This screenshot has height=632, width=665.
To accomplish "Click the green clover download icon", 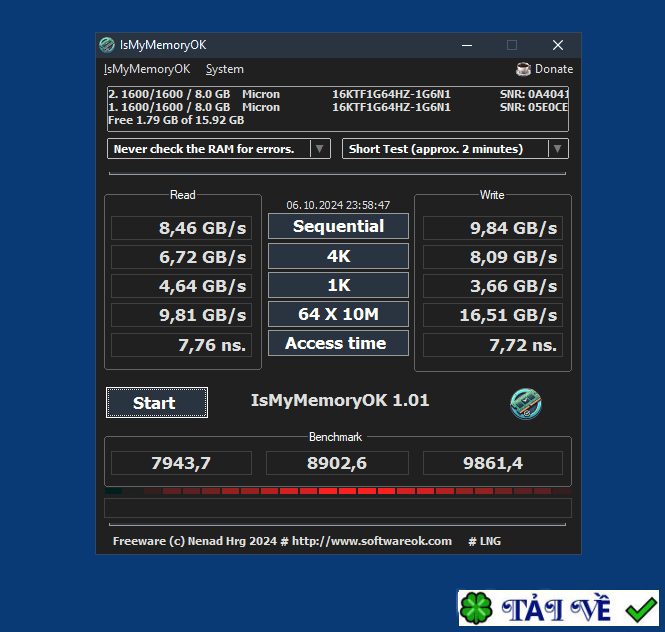I will pyautogui.click(x=476, y=608).
